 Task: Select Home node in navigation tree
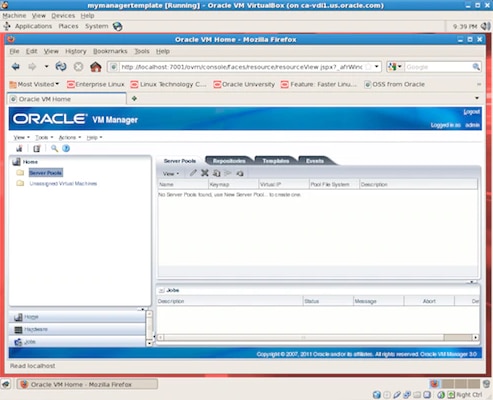coord(30,162)
